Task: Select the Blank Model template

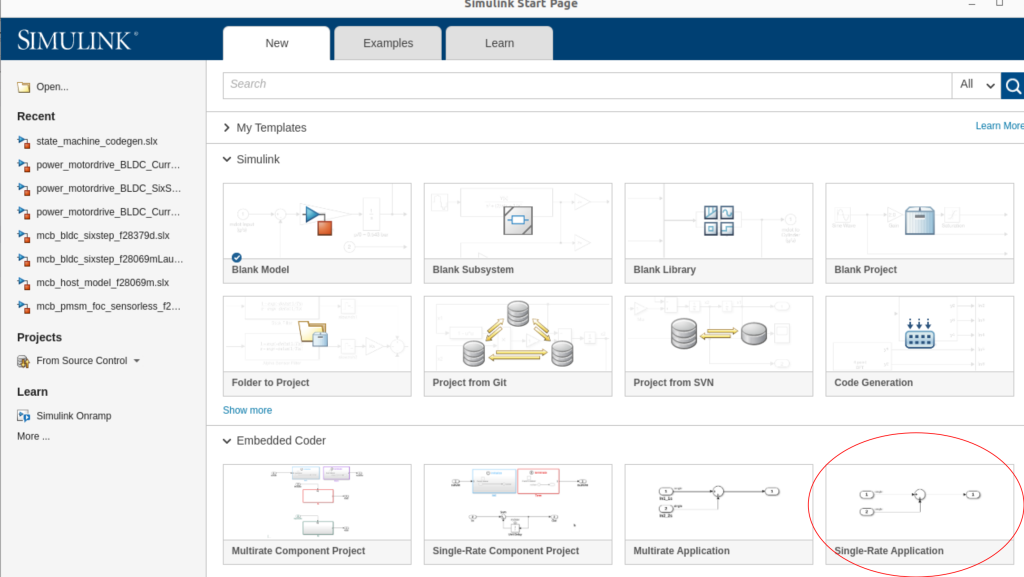Action: [317, 233]
